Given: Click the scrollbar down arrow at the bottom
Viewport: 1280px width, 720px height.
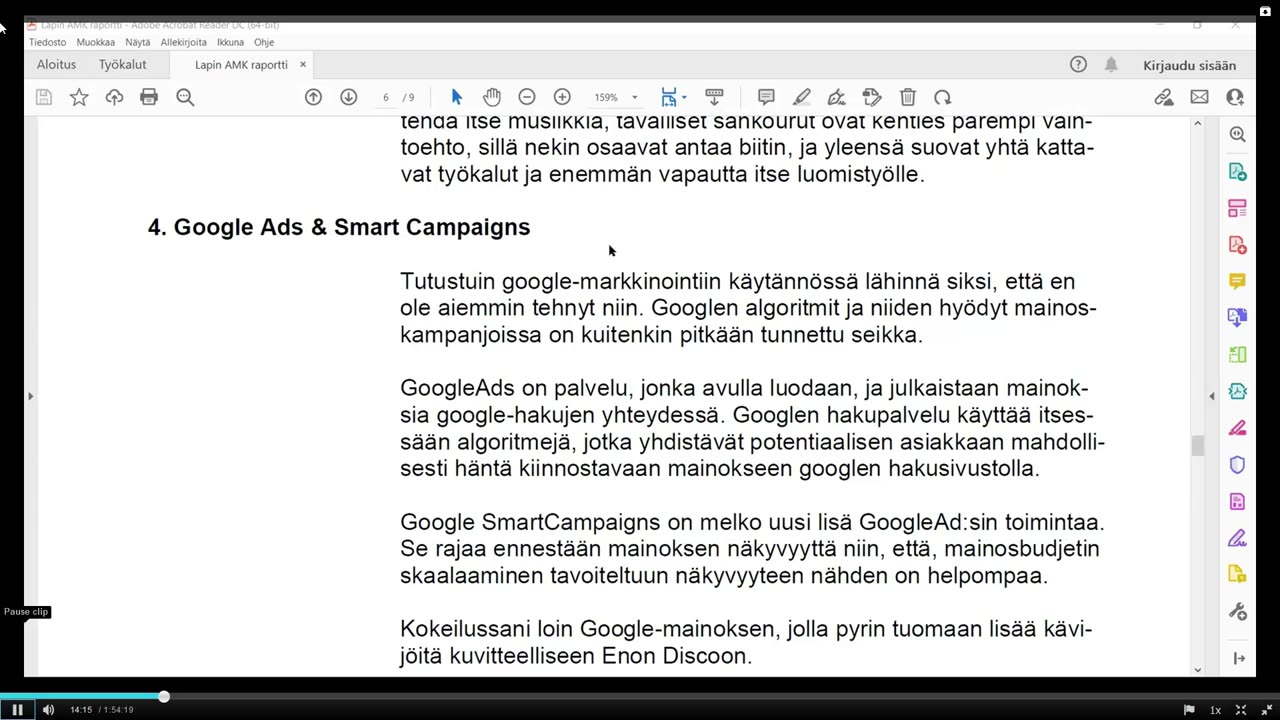Looking at the screenshot, I should [x=1198, y=669].
